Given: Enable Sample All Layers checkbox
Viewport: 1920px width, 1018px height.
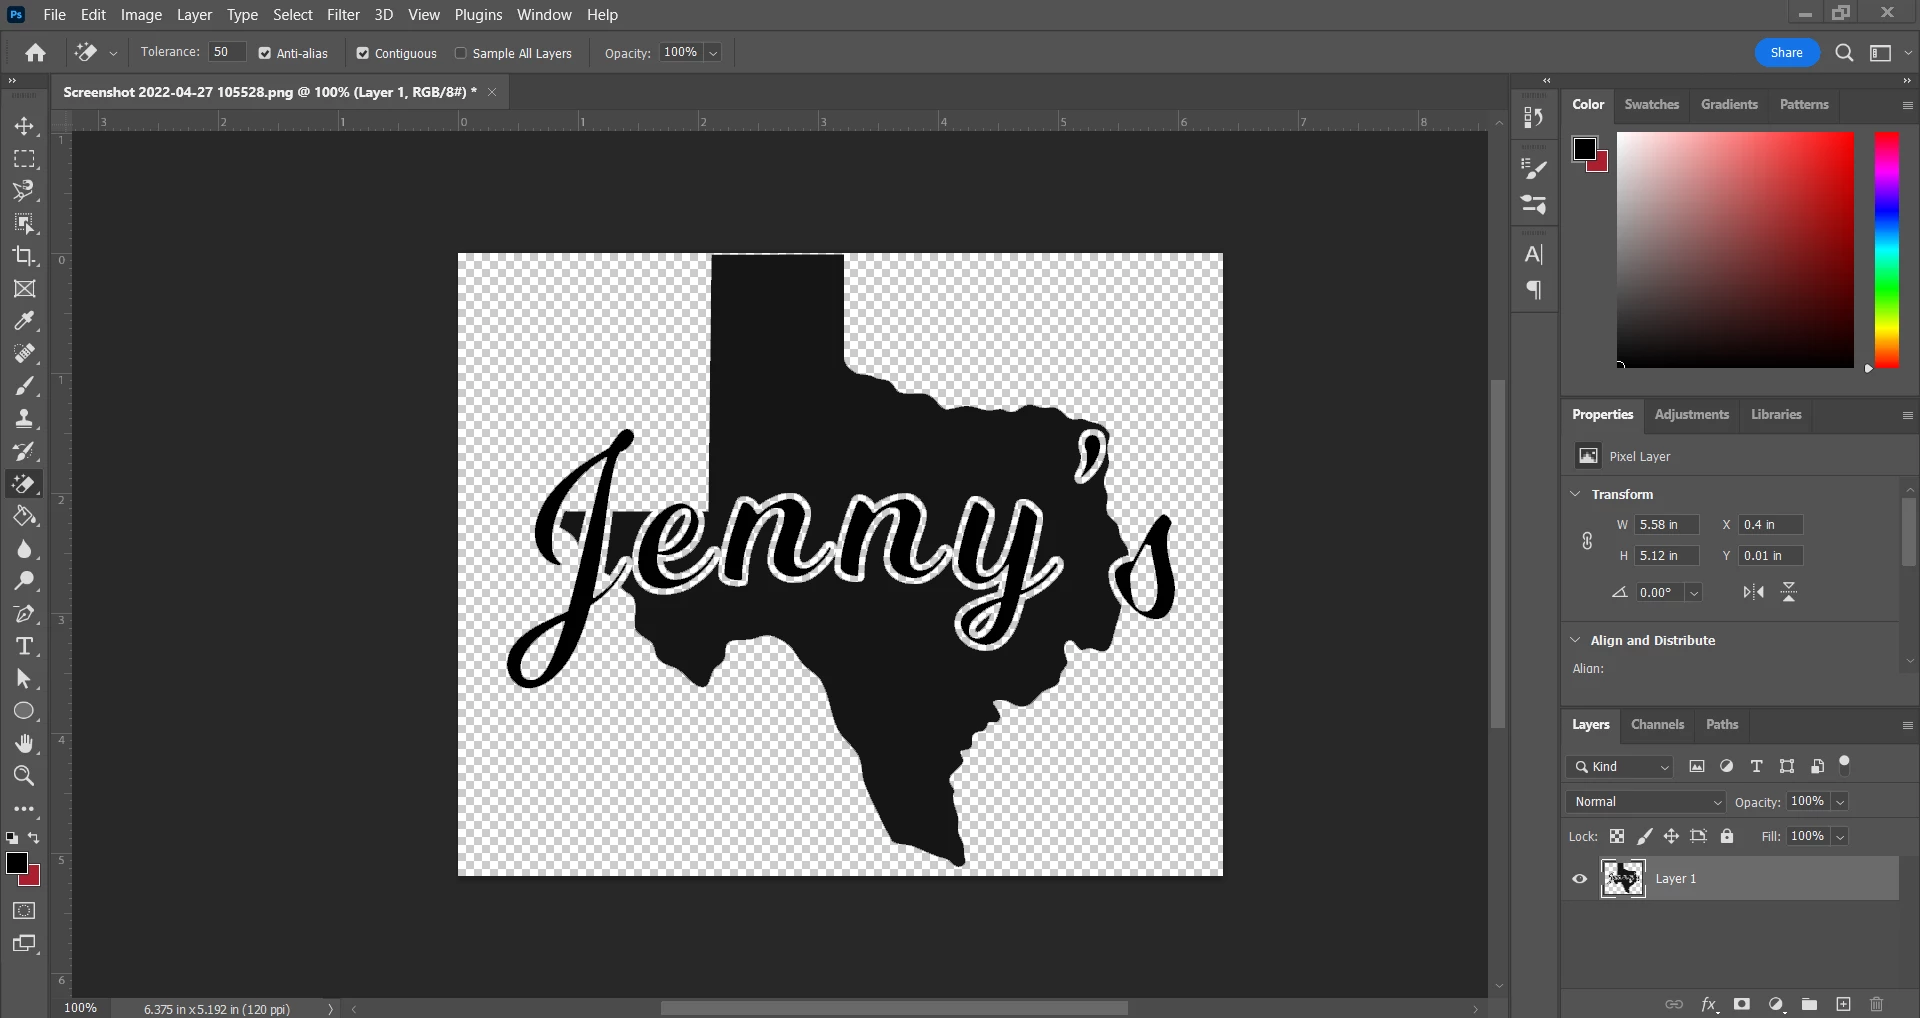Looking at the screenshot, I should click(x=460, y=53).
